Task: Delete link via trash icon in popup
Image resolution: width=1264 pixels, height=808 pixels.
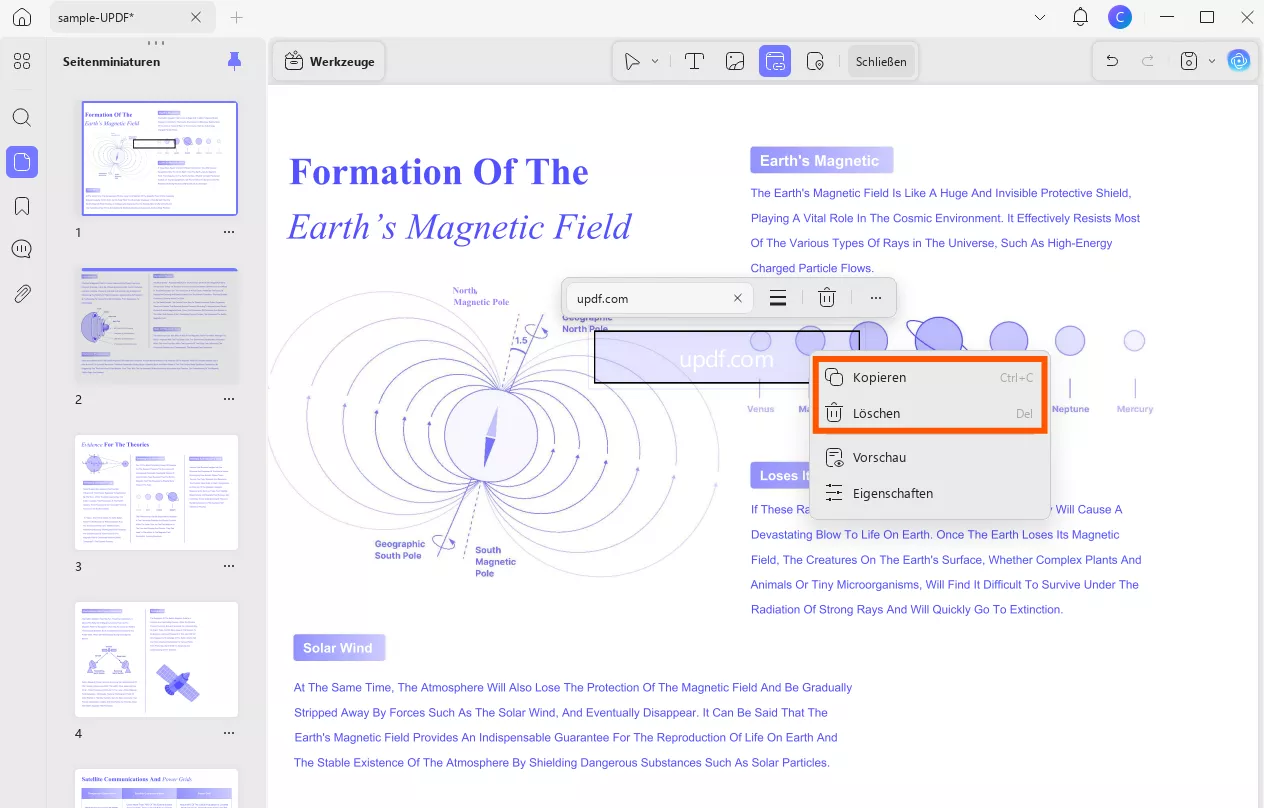Action: click(826, 298)
